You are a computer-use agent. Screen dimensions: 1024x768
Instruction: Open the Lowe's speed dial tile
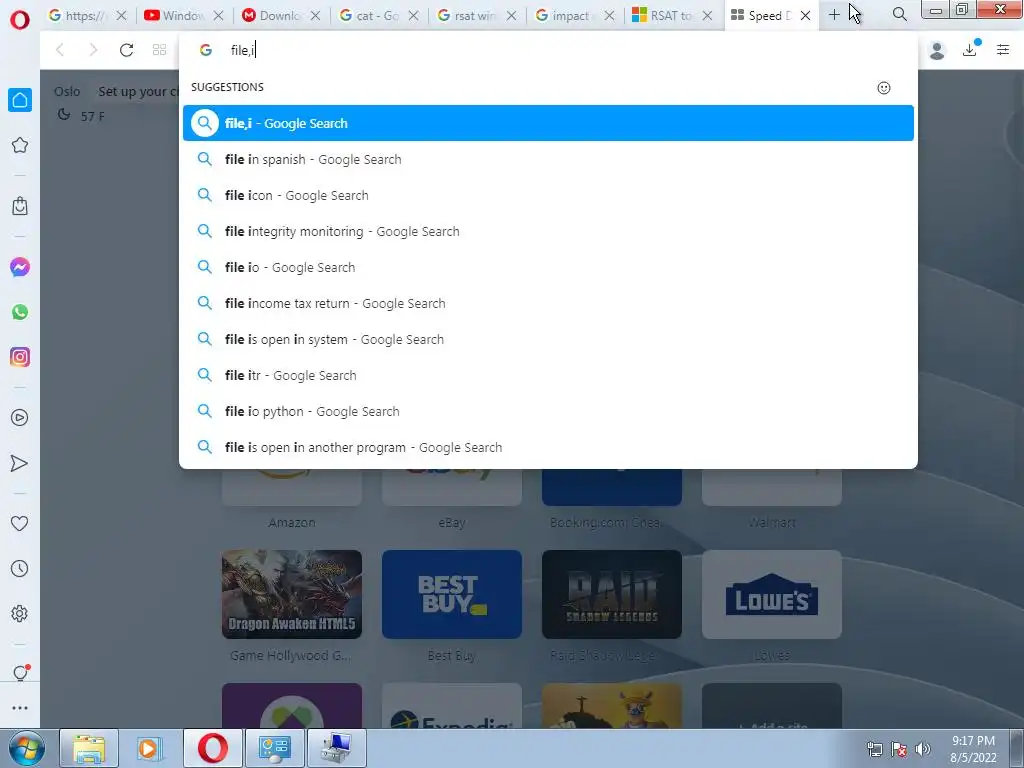771,594
